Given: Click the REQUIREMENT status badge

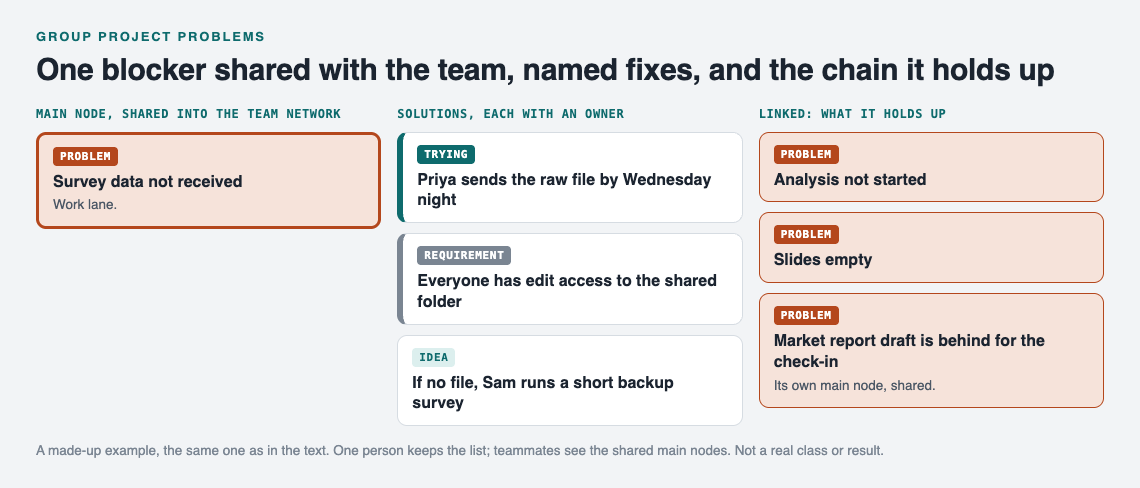Looking at the screenshot, I should pyautogui.click(x=464, y=255).
